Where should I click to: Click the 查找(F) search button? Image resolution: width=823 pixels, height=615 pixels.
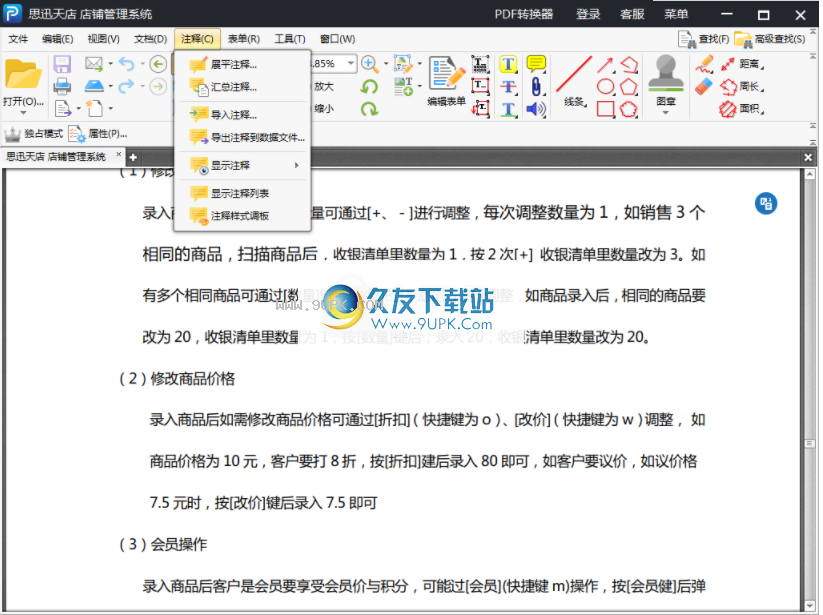pyautogui.click(x=704, y=39)
